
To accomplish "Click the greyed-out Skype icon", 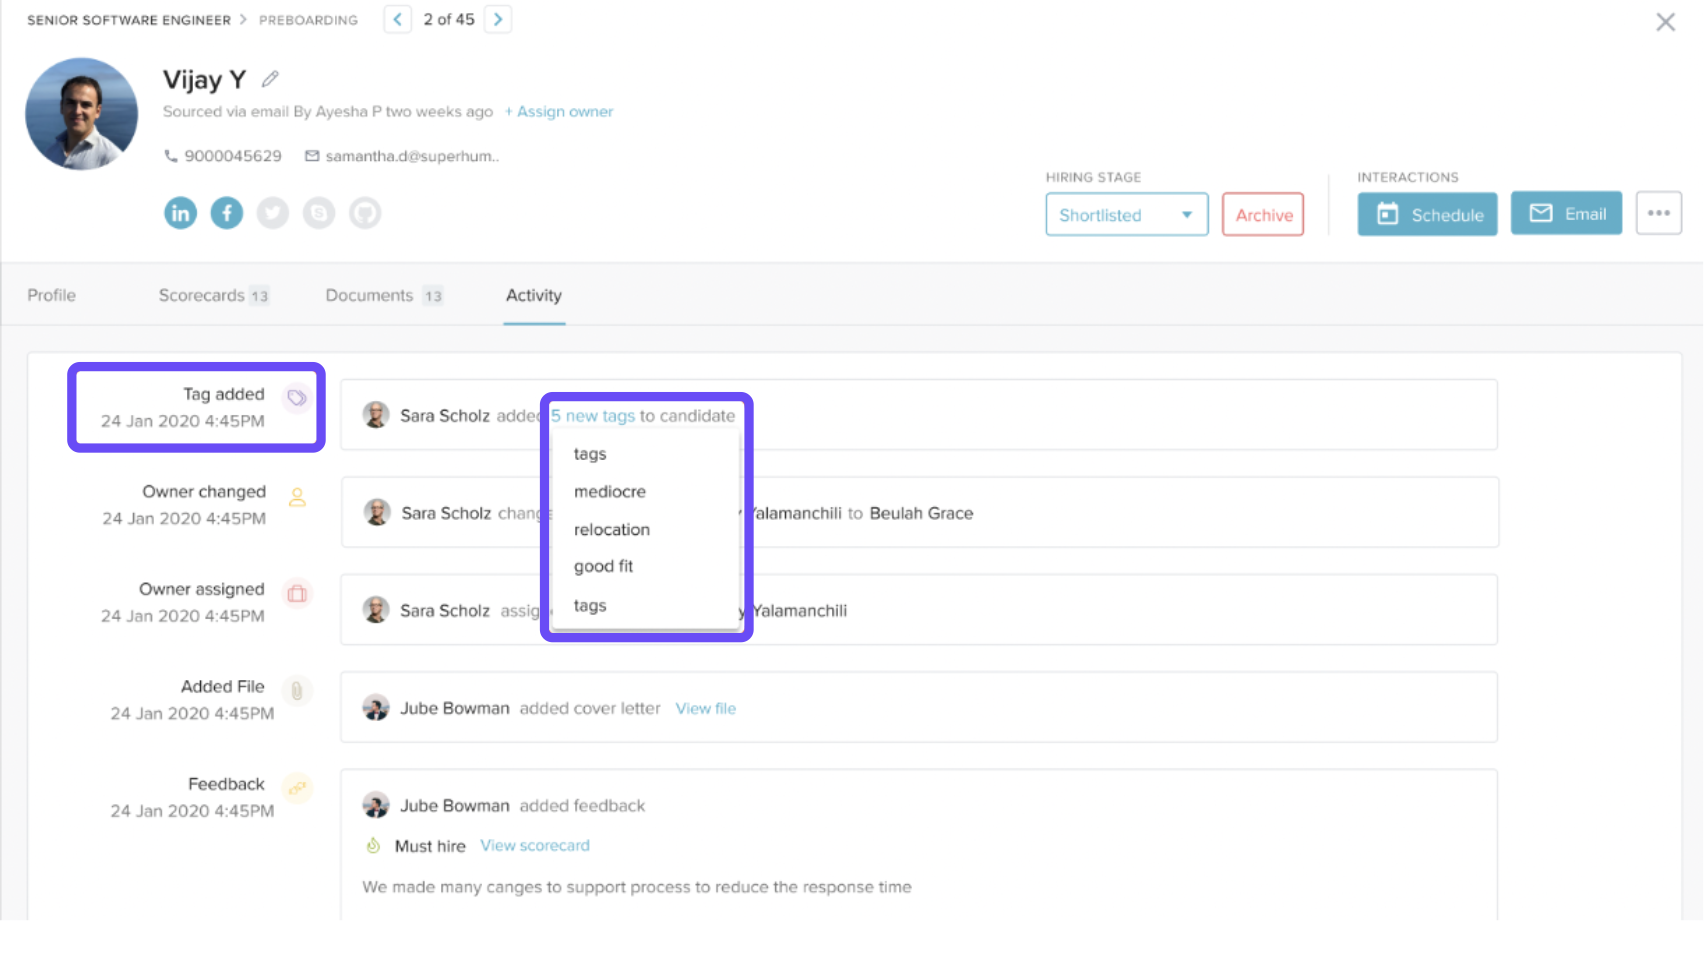I will click(319, 213).
